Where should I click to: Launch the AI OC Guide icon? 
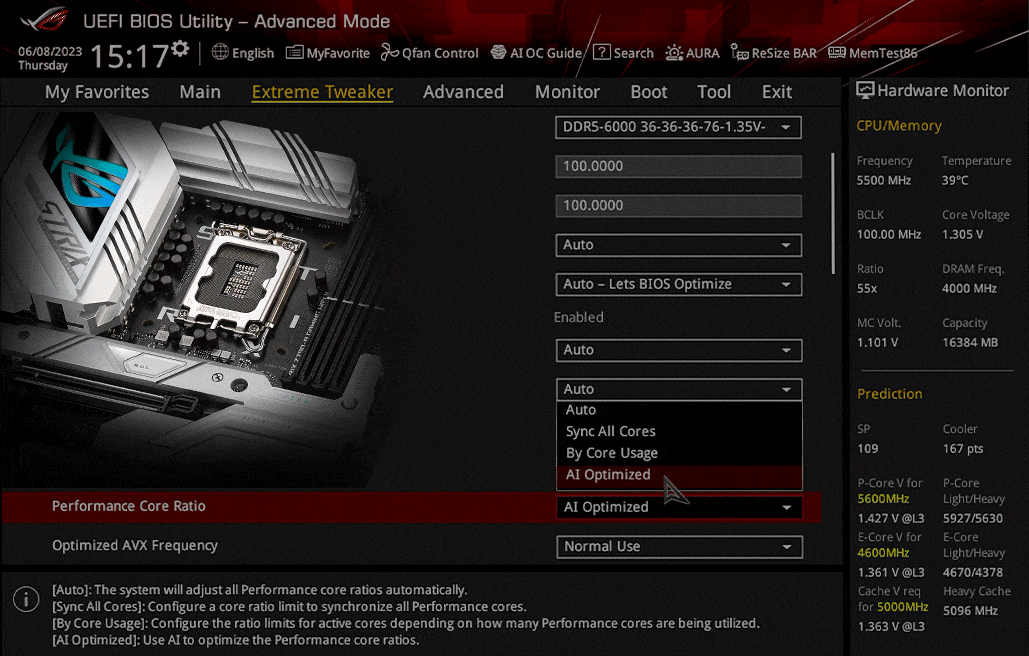tap(499, 52)
